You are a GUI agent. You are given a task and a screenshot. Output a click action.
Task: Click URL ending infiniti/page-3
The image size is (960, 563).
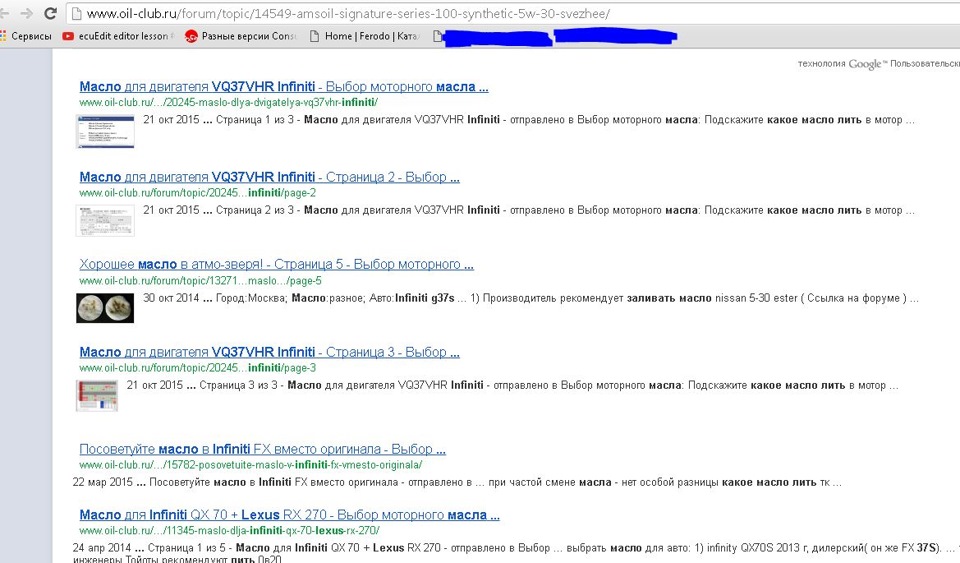coord(198,368)
